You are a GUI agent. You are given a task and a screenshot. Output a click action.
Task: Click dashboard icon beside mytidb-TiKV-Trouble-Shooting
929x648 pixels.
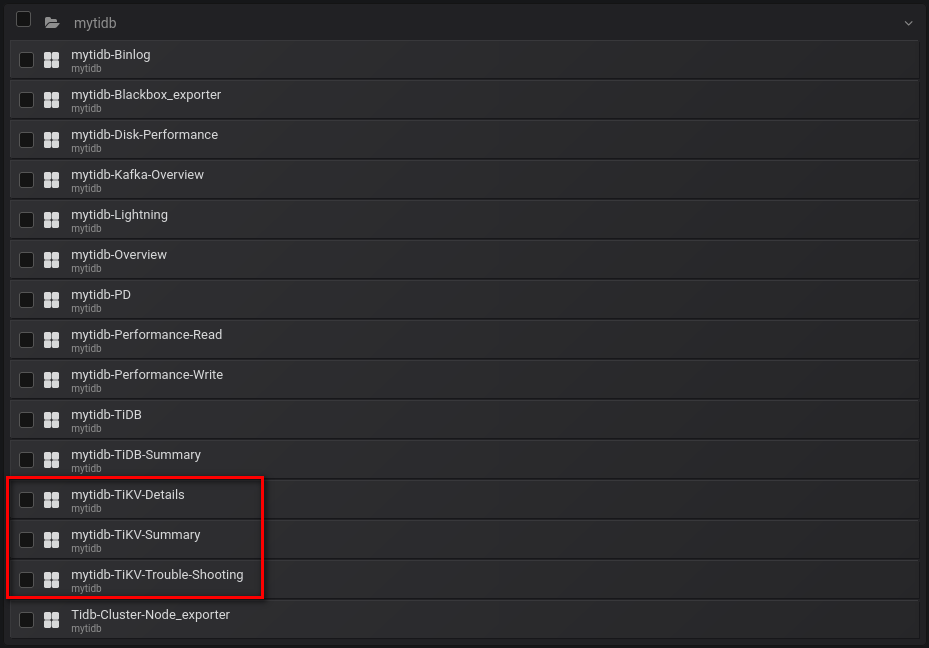point(52,579)
